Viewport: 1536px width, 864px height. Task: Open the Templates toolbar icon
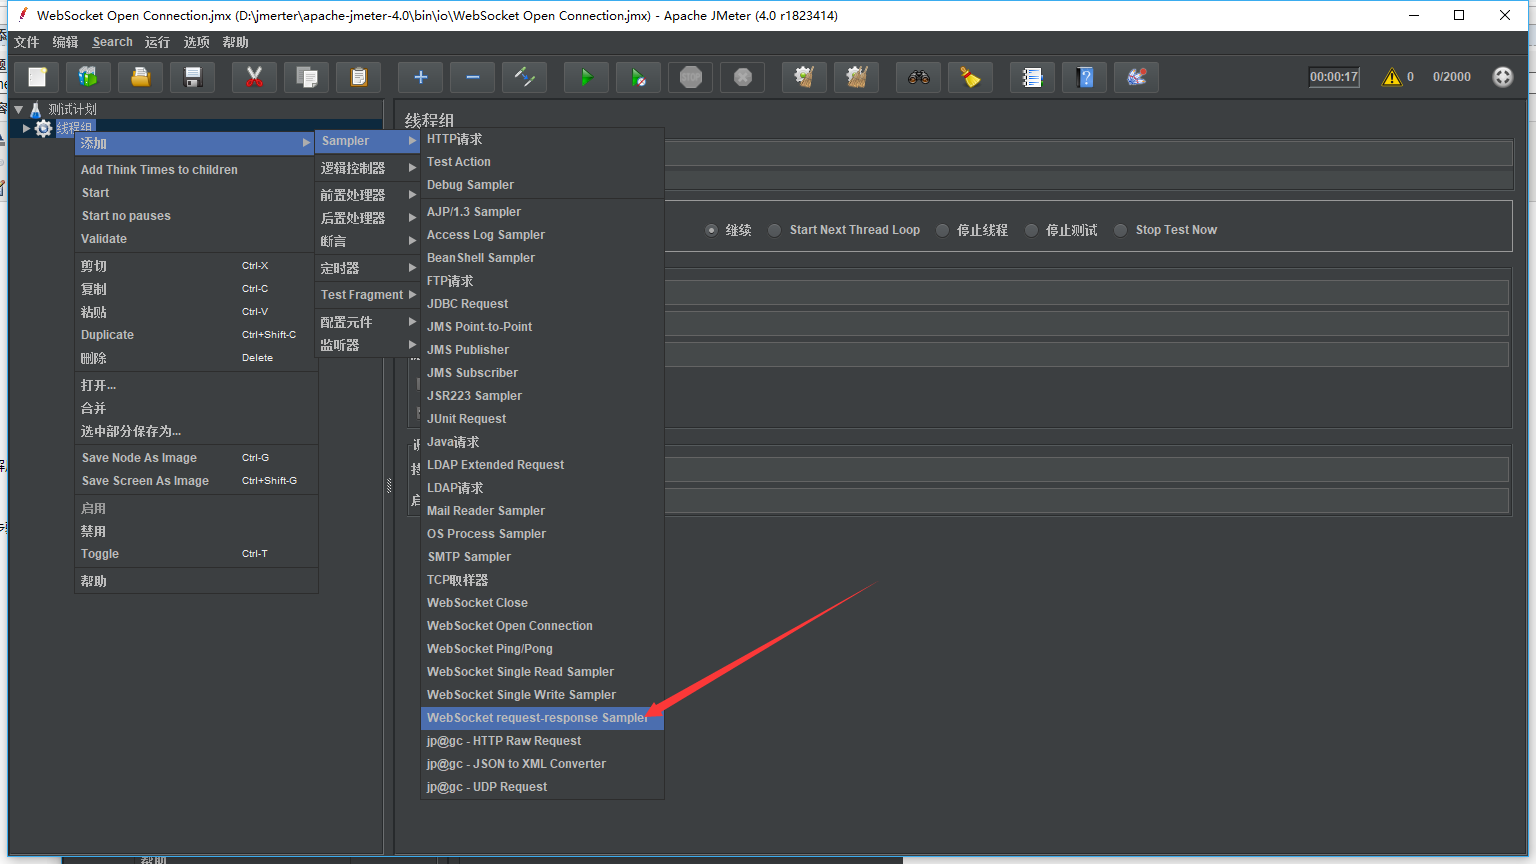[88, 77]
